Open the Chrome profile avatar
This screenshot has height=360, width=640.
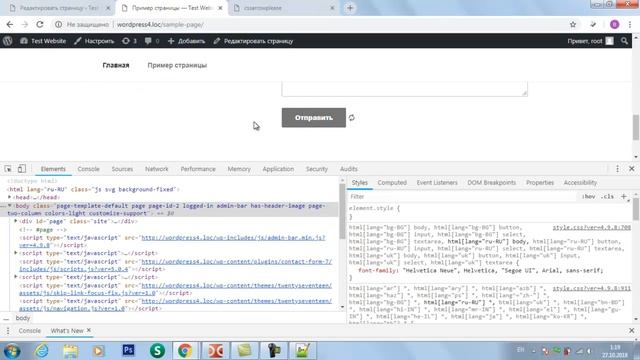pyautogui.click(x=614, y=24)
